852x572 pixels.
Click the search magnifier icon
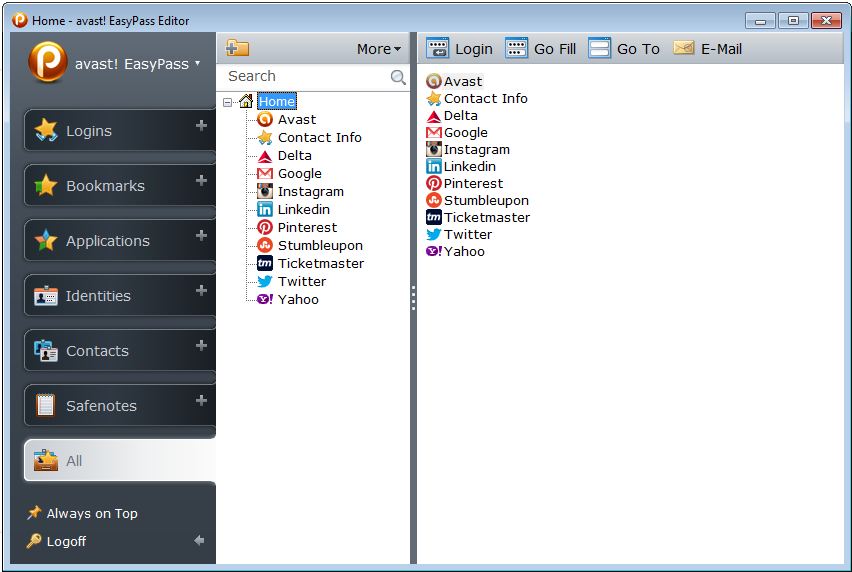[398, 77]
